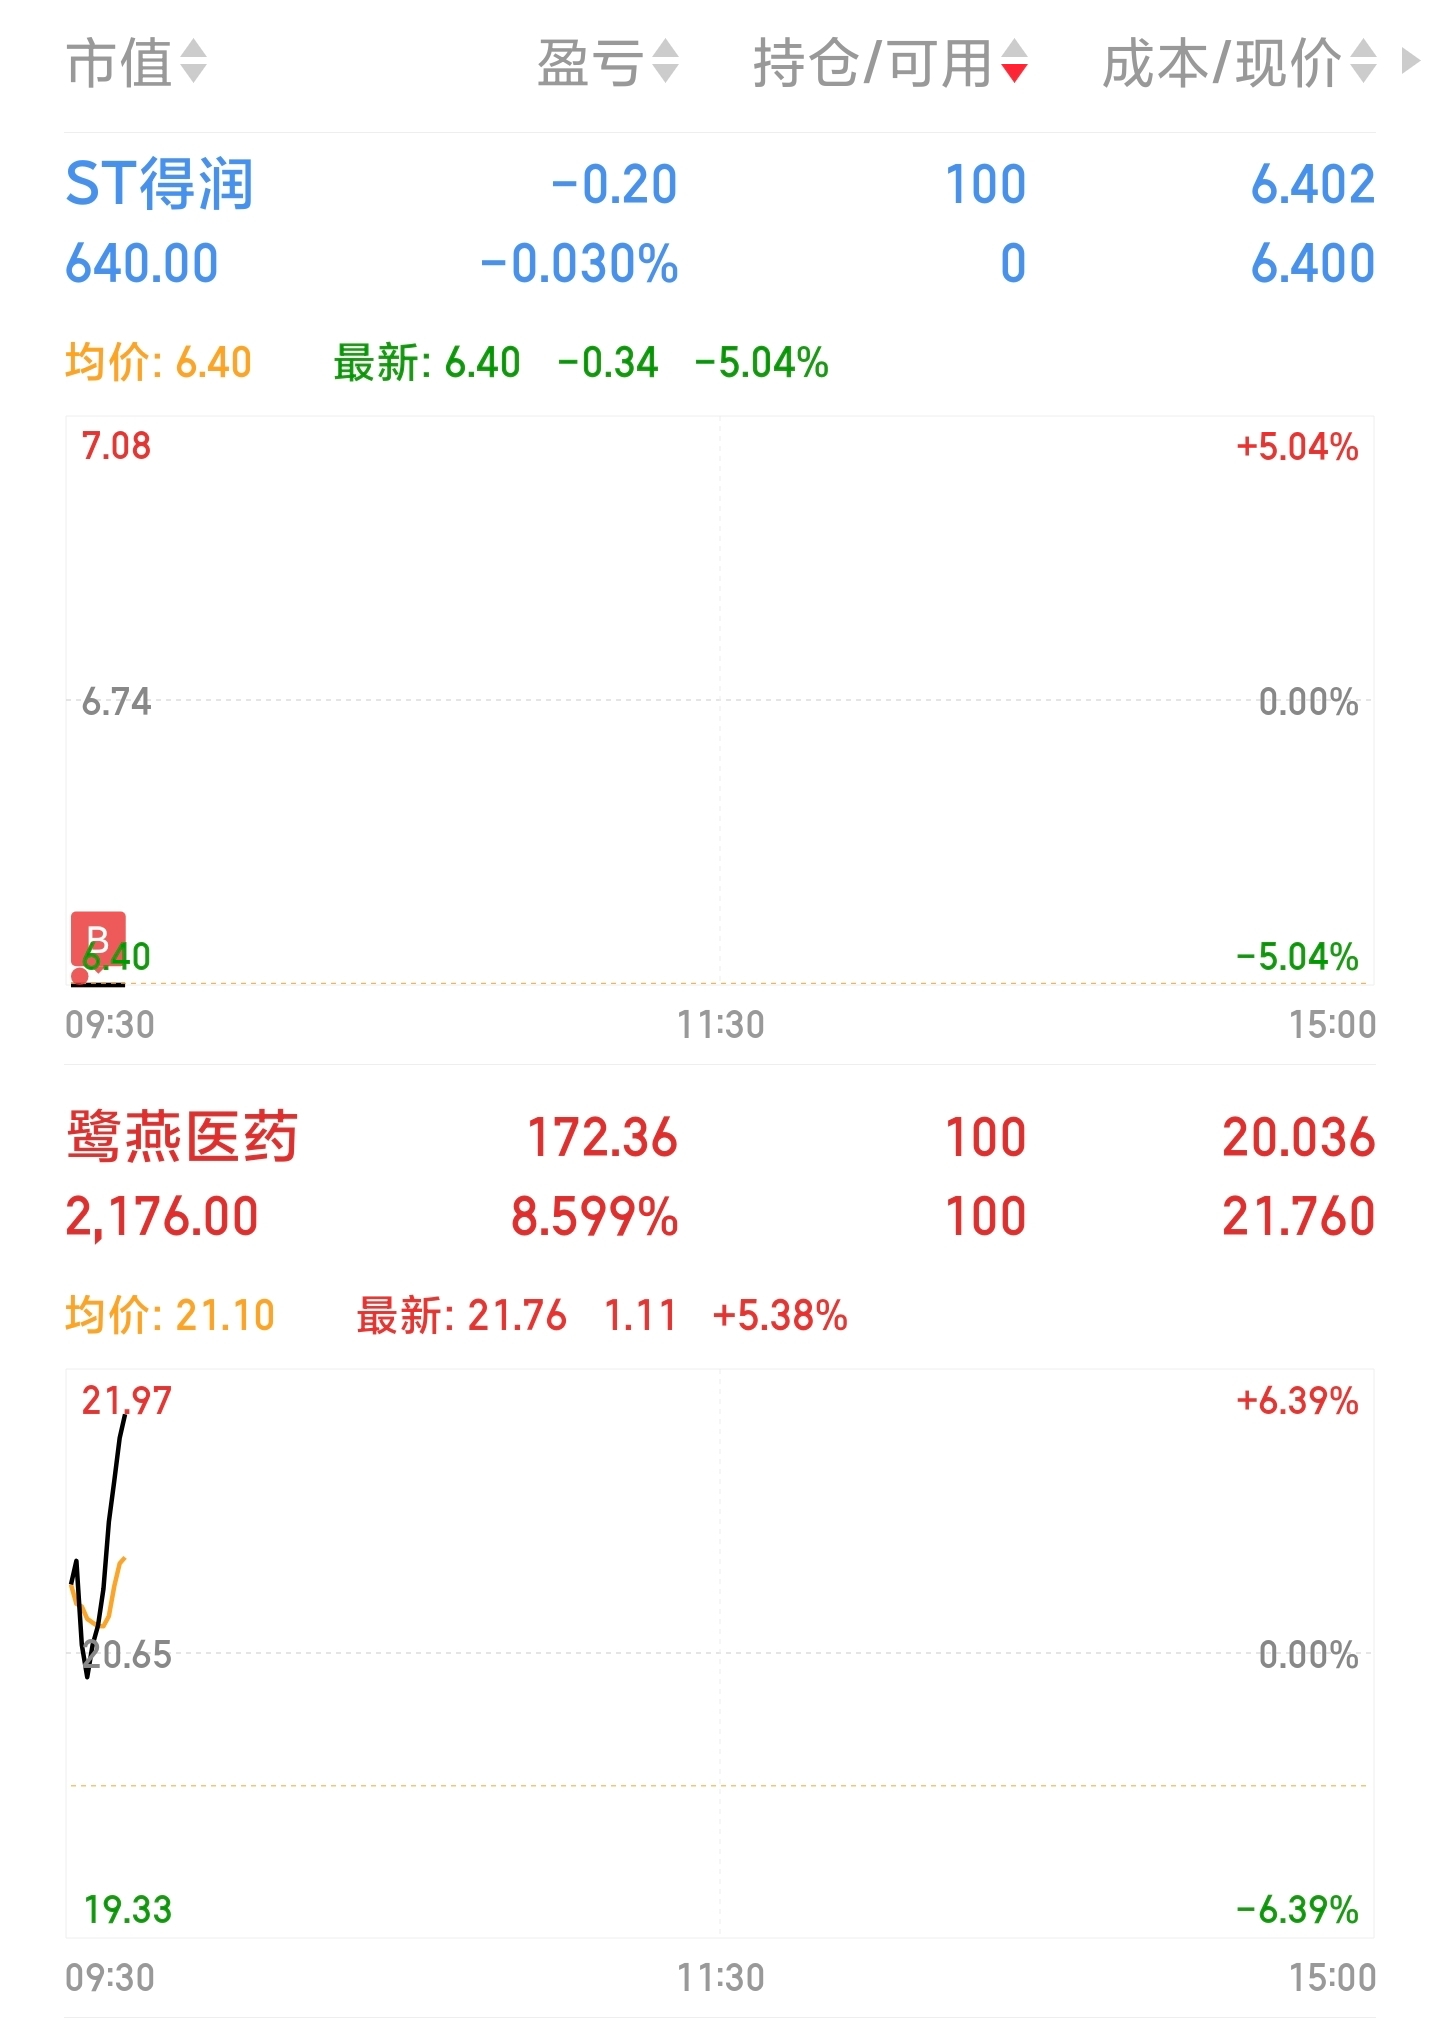
Task: Sort holdings by the 市值 header
Action: (119, 63)
